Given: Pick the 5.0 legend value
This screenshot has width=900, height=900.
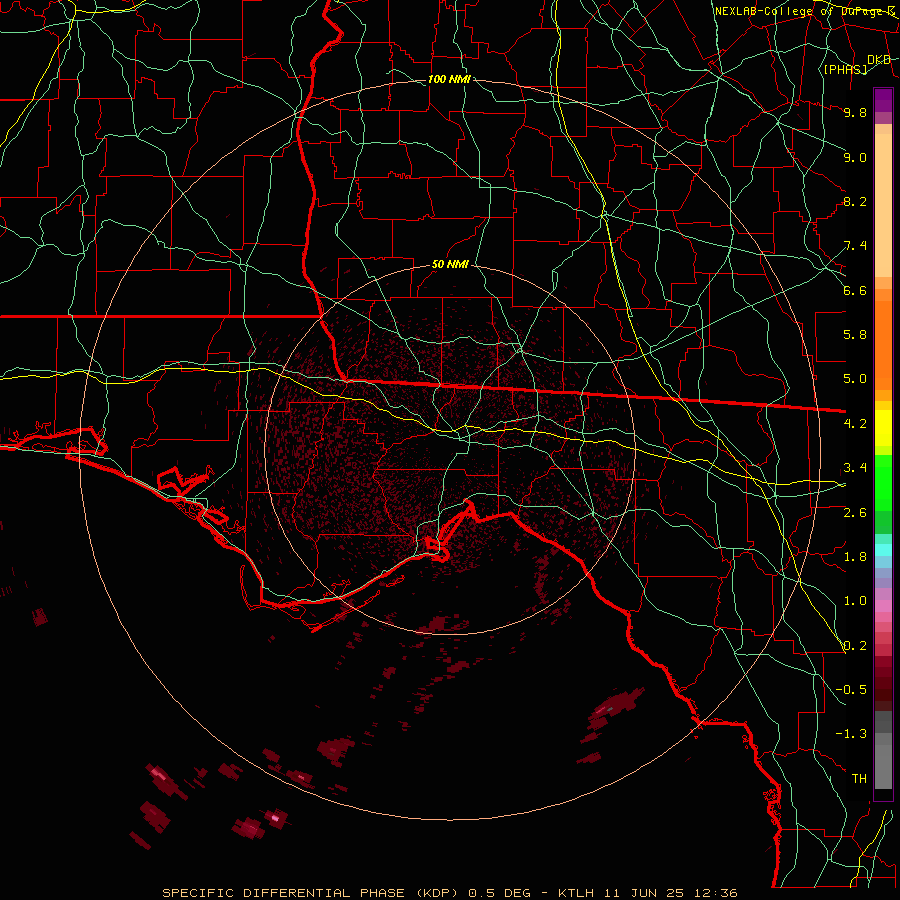Looking at the screenshot, I should click(x=855, y=379).
